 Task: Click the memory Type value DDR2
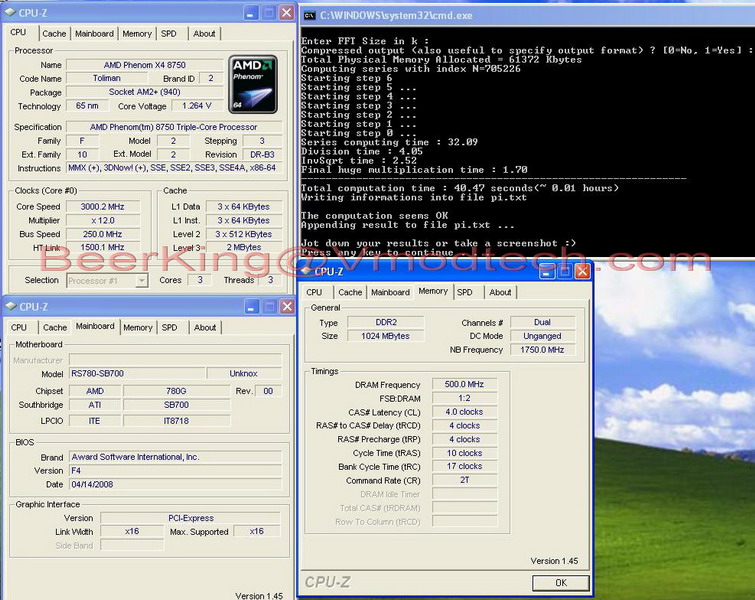point(386,322)
